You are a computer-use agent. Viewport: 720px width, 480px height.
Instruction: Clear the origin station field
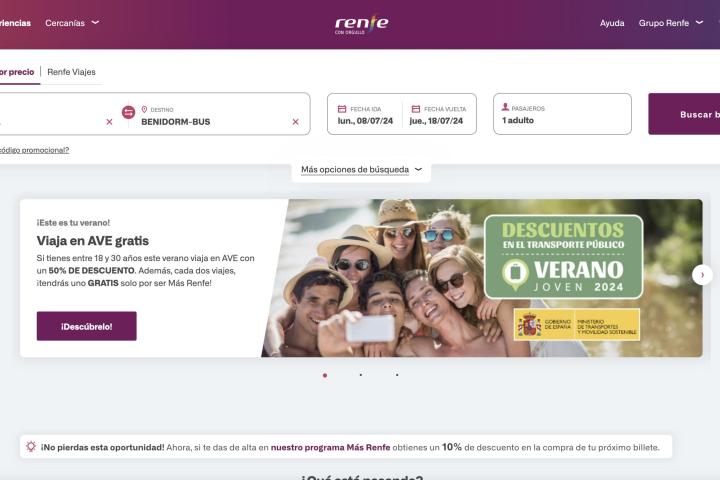pos(109,122)
